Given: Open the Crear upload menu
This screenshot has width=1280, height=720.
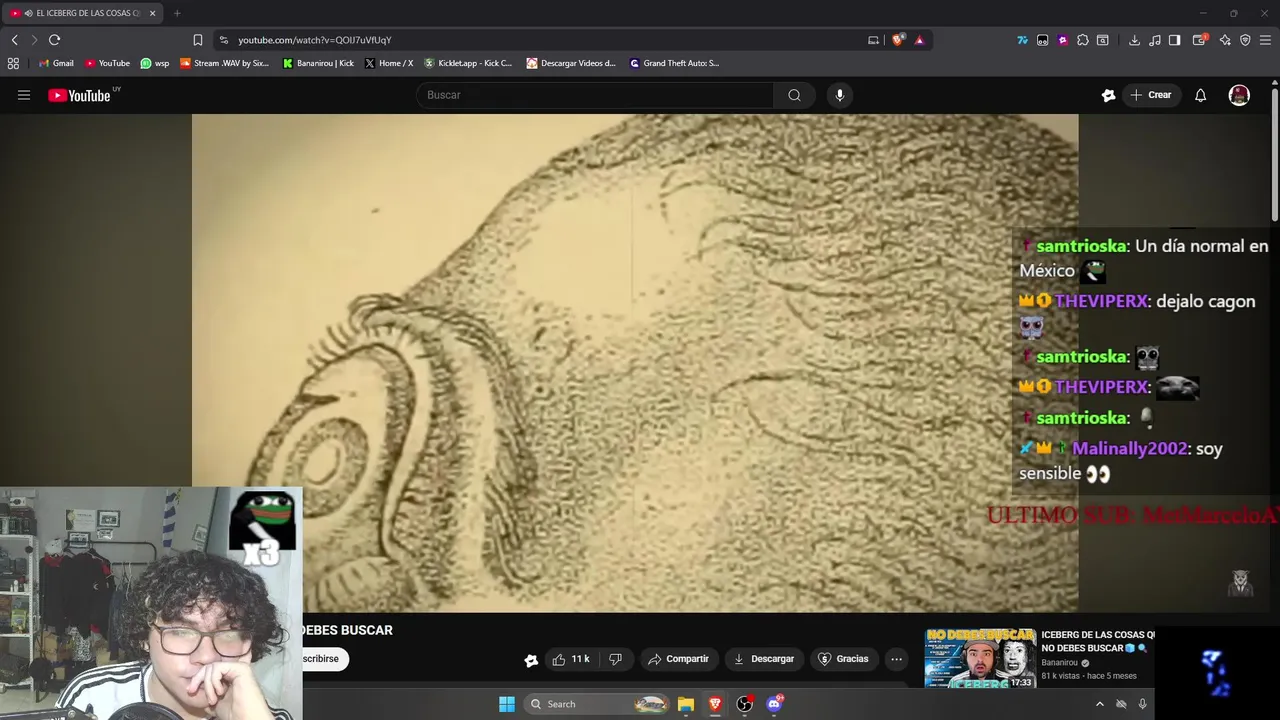Looking at the screenshot, I should coord(1151,95).
